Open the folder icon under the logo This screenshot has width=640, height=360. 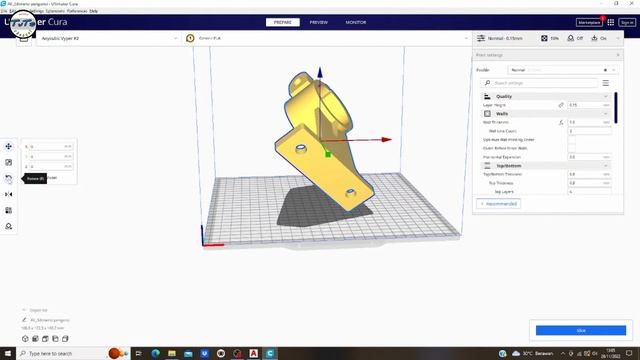24,40
